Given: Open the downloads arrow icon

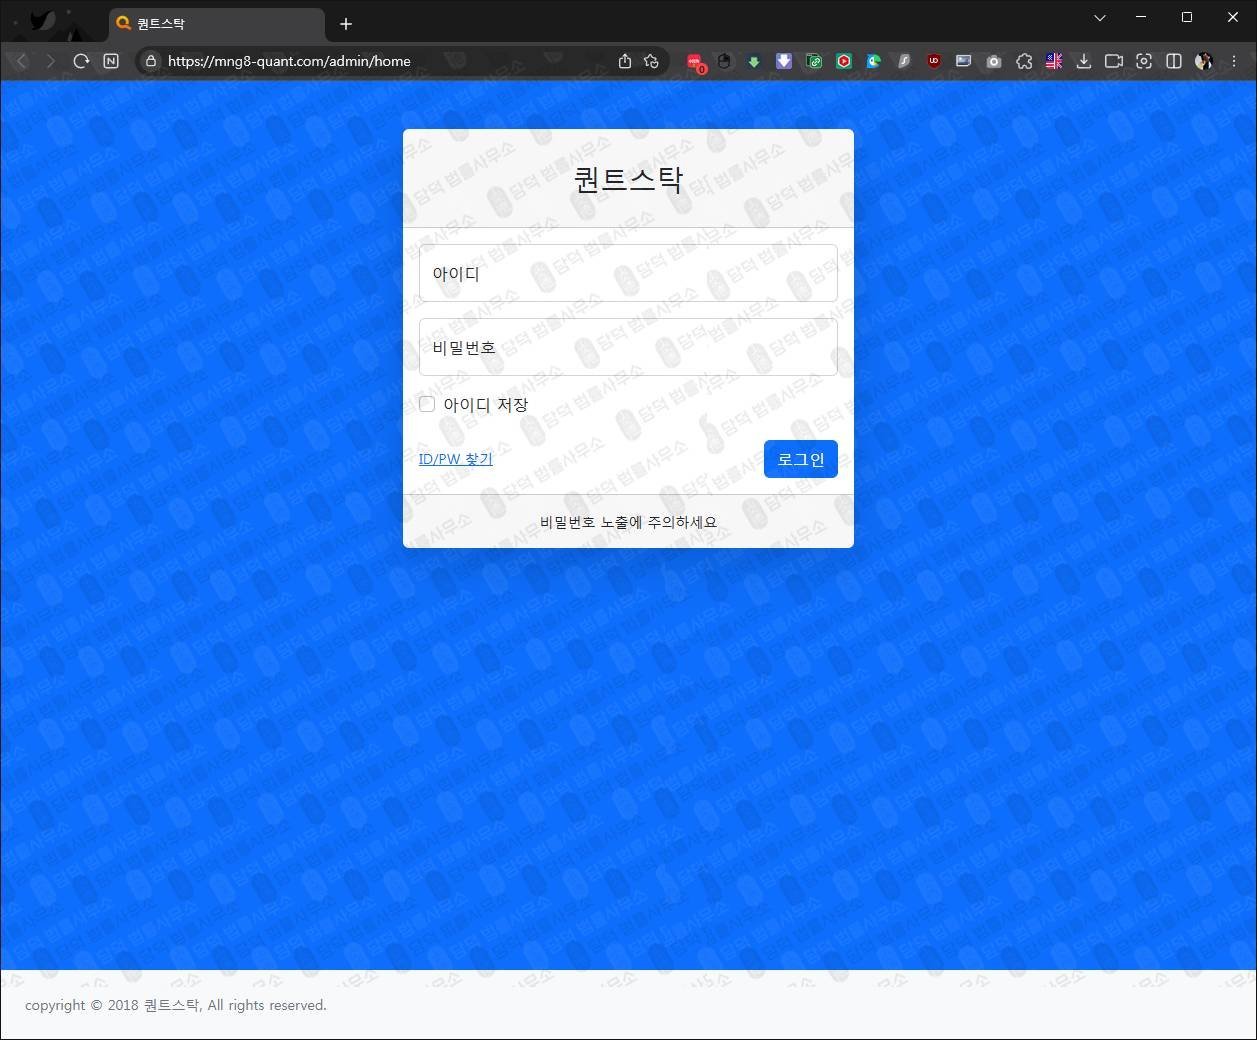Looking at the screenshot, I should (1083, 61).
